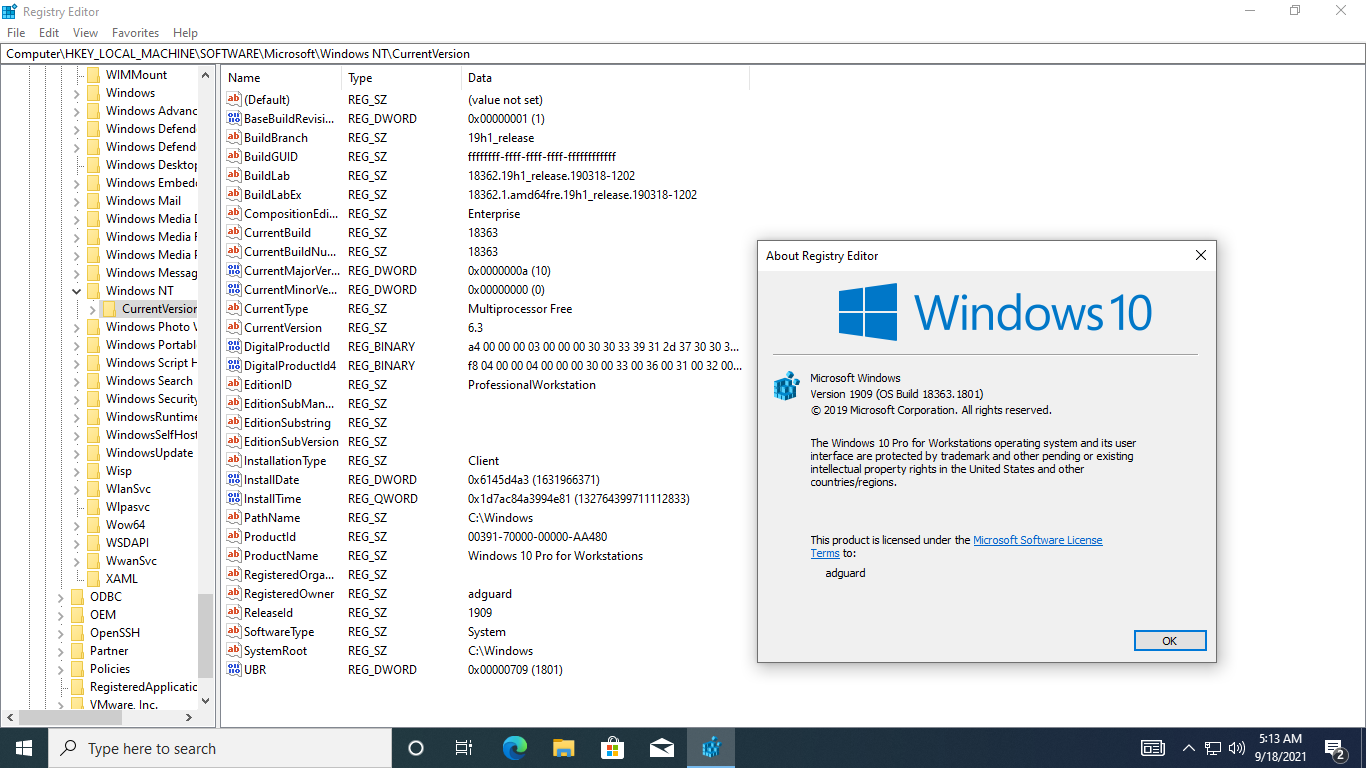Click the CurrentMajorVersion DWORD icon

[x=234, y=270]
